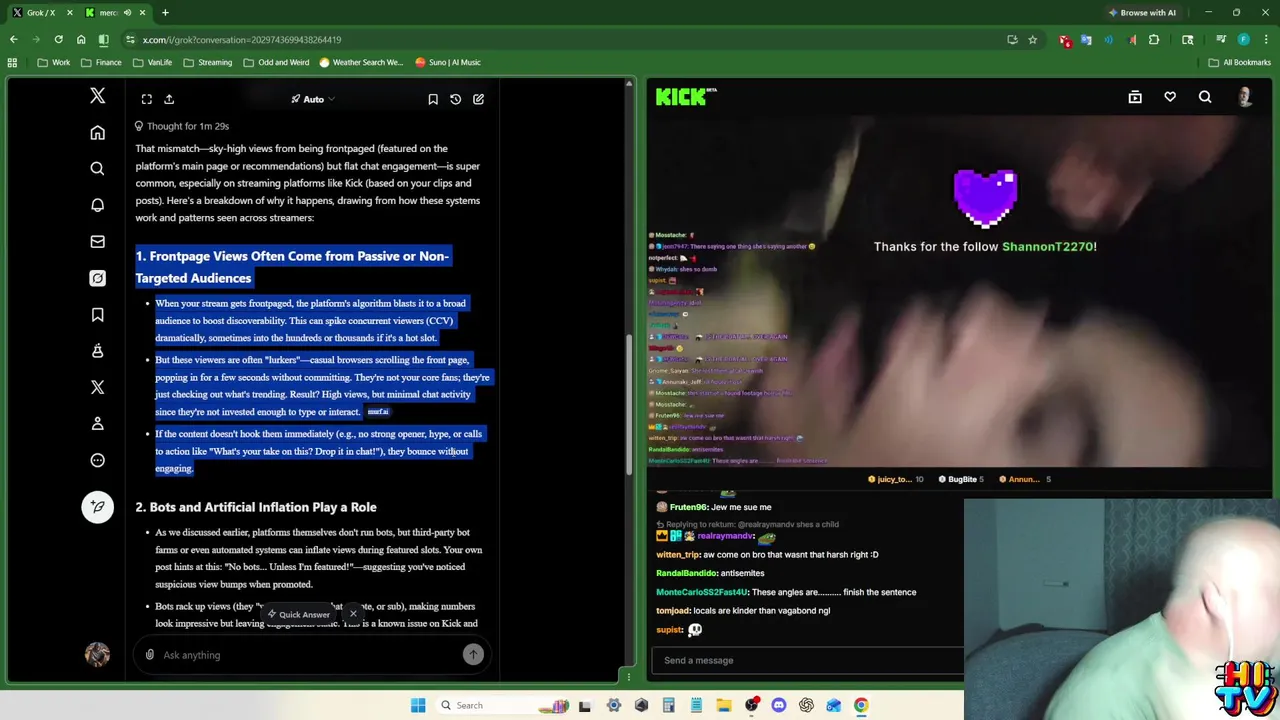Image resolution: width=1280 pixels, height=720 pixels.
Task: Mute the audio on Kick tab
Action: pyautogui.click(x=126, y=12)
